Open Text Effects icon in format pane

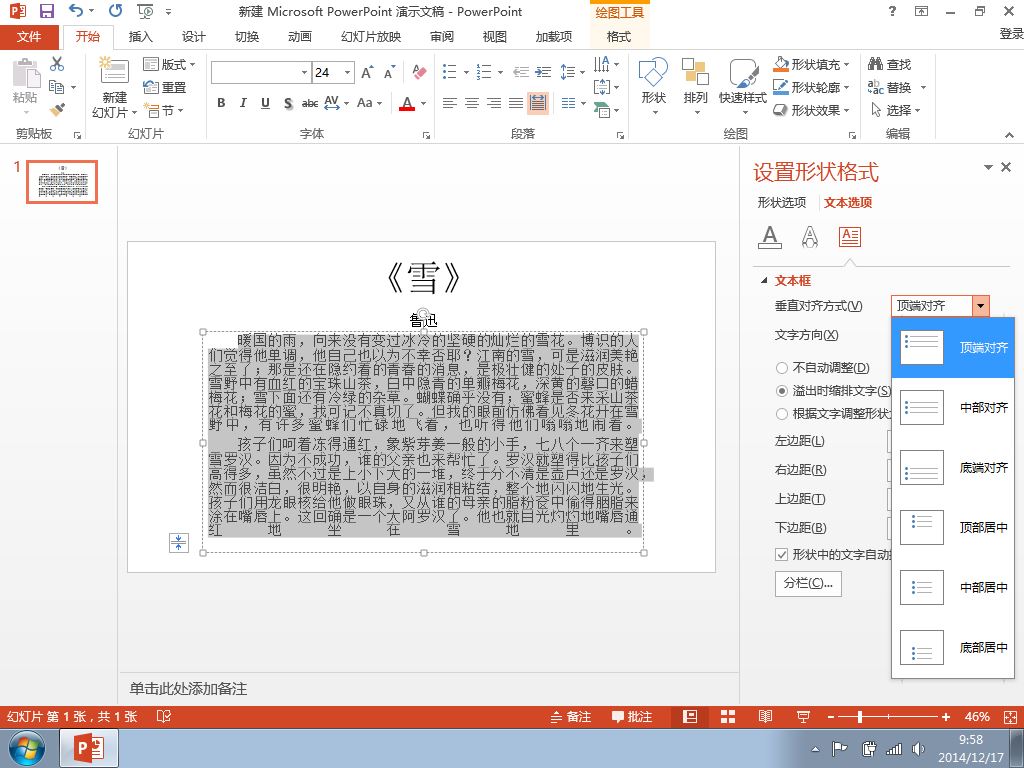[810, 236]
